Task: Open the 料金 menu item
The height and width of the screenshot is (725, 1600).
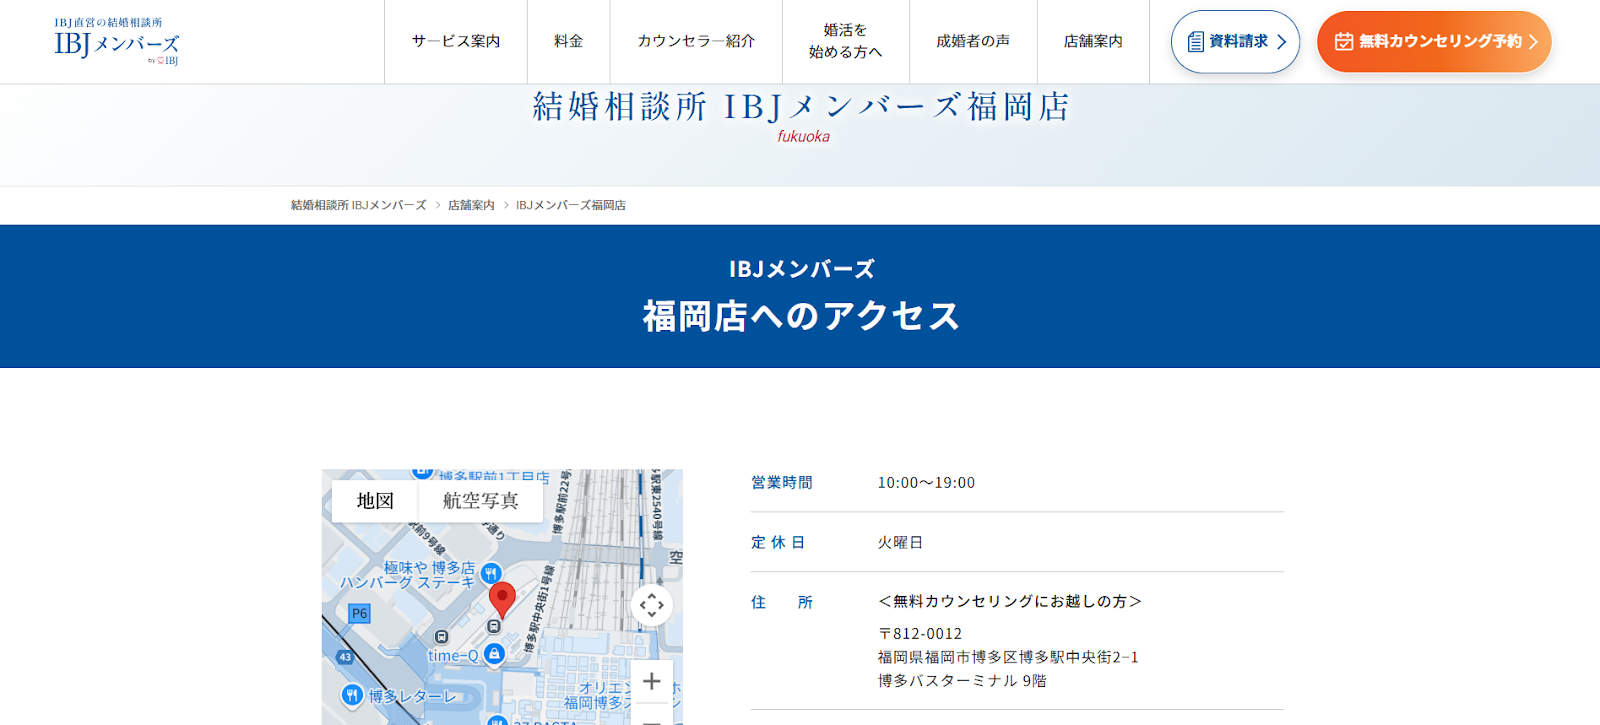Action: click(x=568, y=41)
